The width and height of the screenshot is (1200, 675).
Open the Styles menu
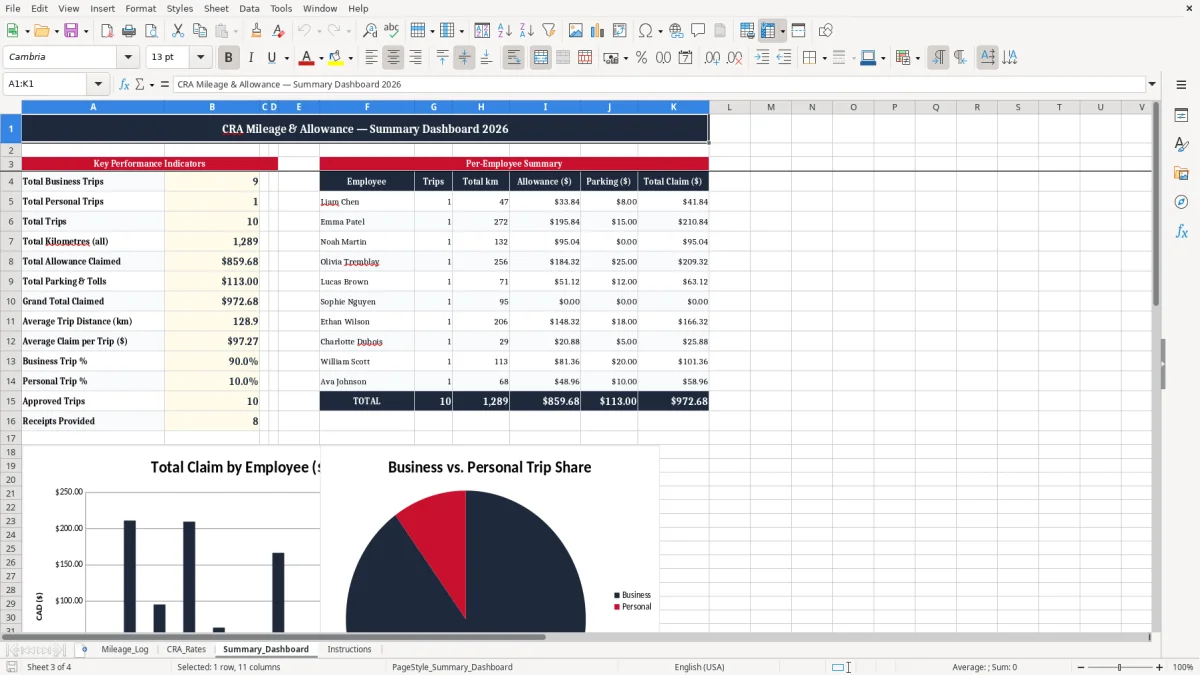(x=180, y=8)
